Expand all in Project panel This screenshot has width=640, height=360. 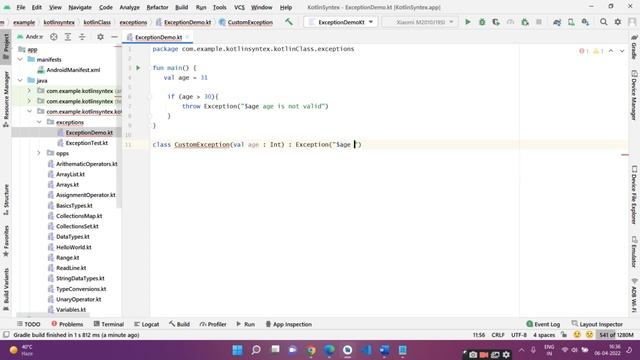(68, 37)
